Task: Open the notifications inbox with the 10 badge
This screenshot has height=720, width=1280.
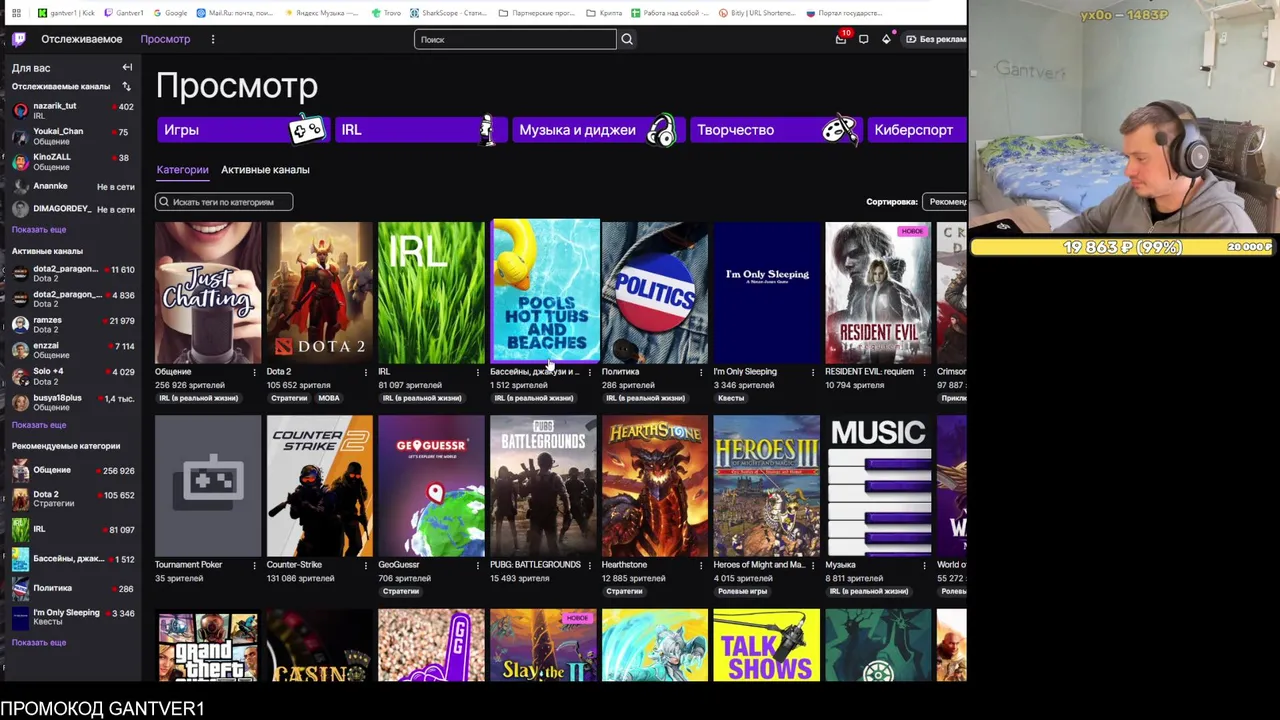Action: point(841,38)
